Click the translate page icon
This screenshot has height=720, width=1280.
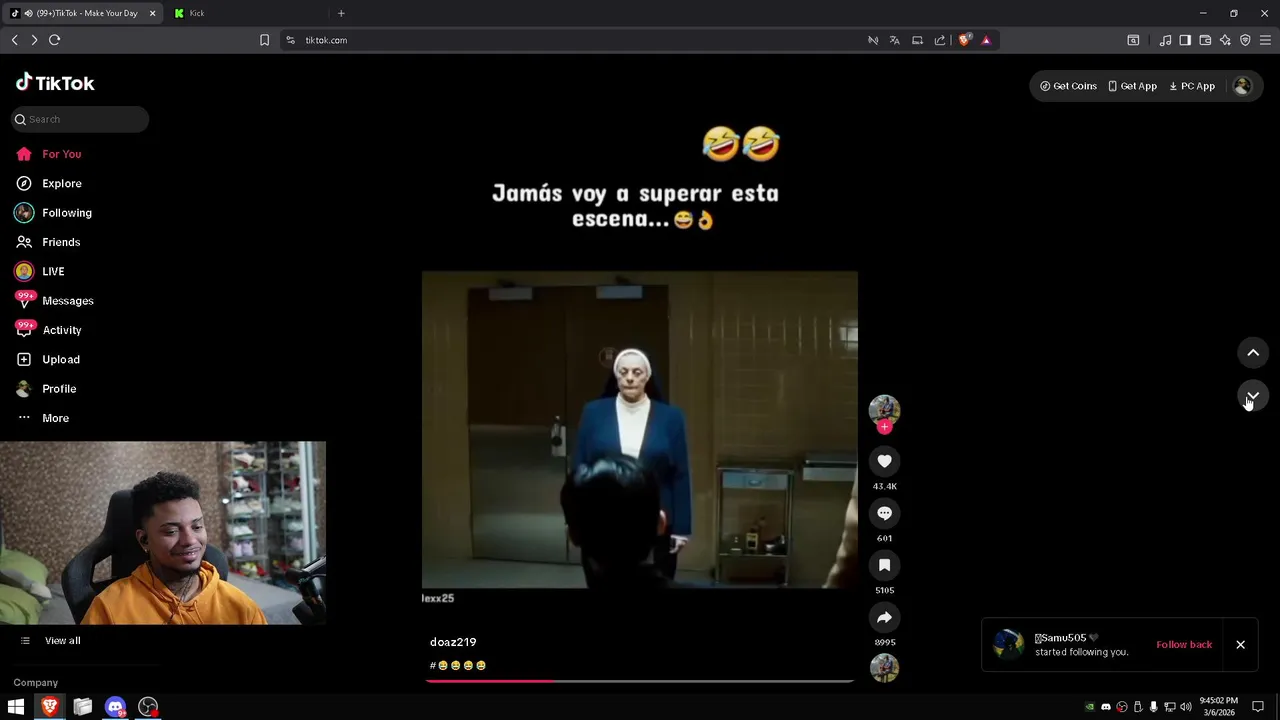(895, 40)
